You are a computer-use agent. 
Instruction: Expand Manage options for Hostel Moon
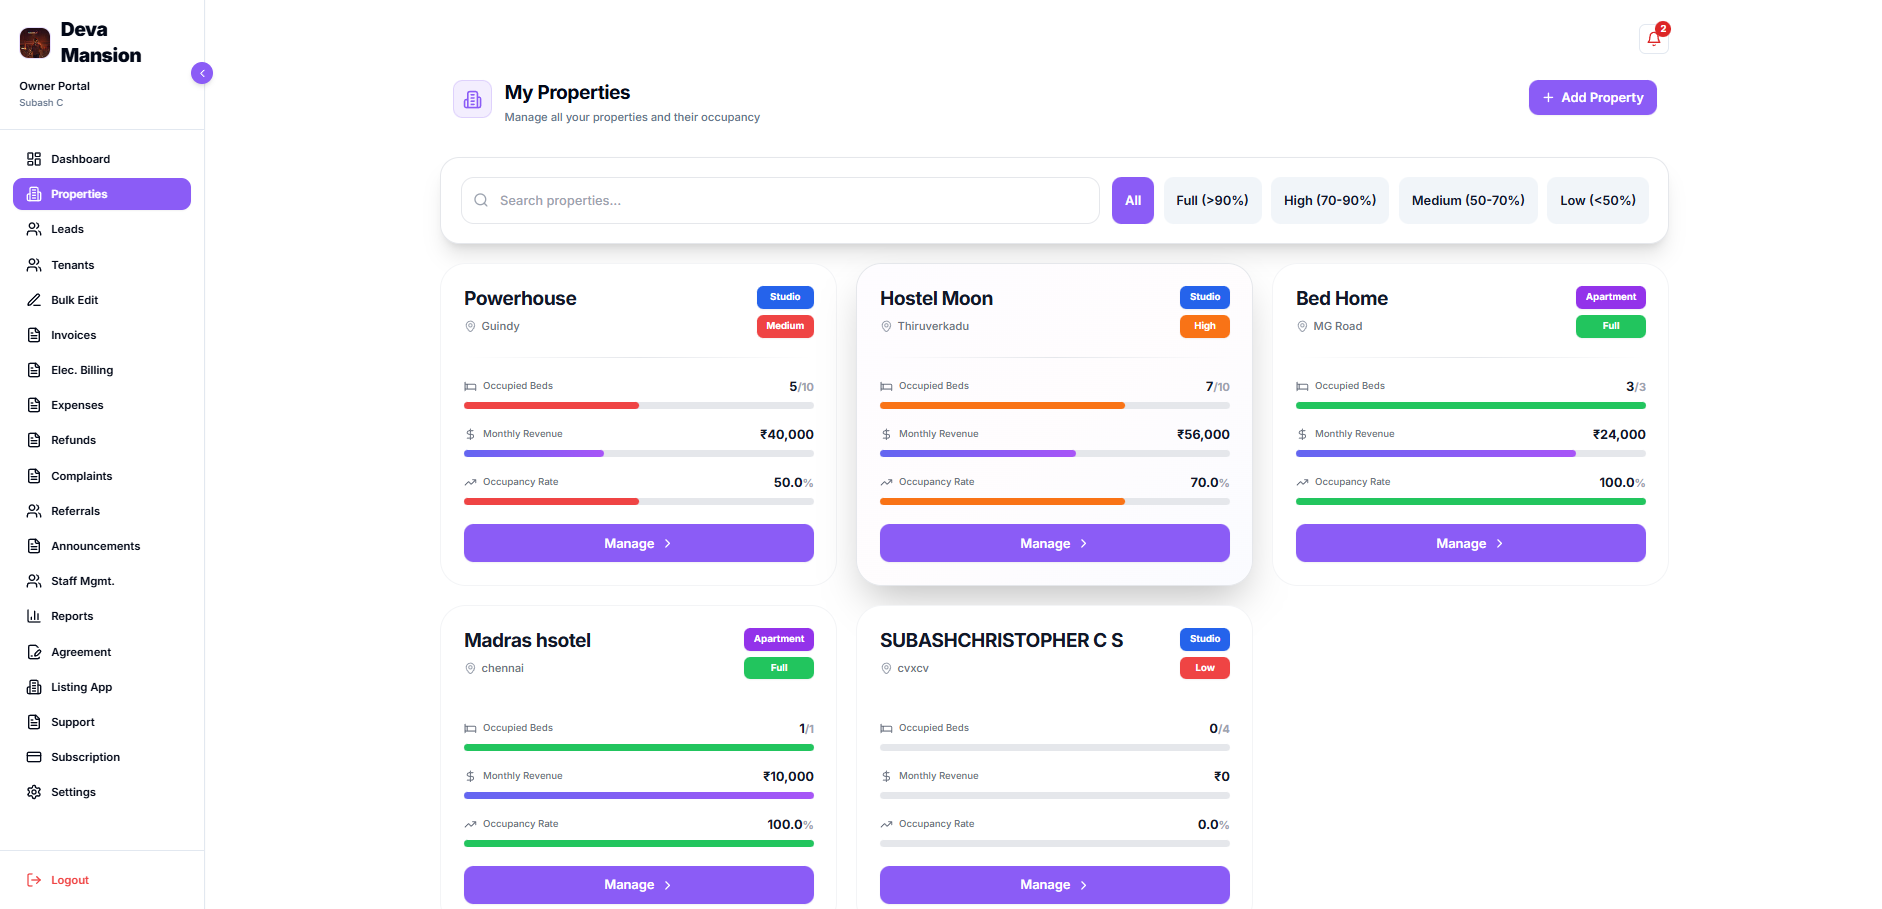click(1053, 543)
